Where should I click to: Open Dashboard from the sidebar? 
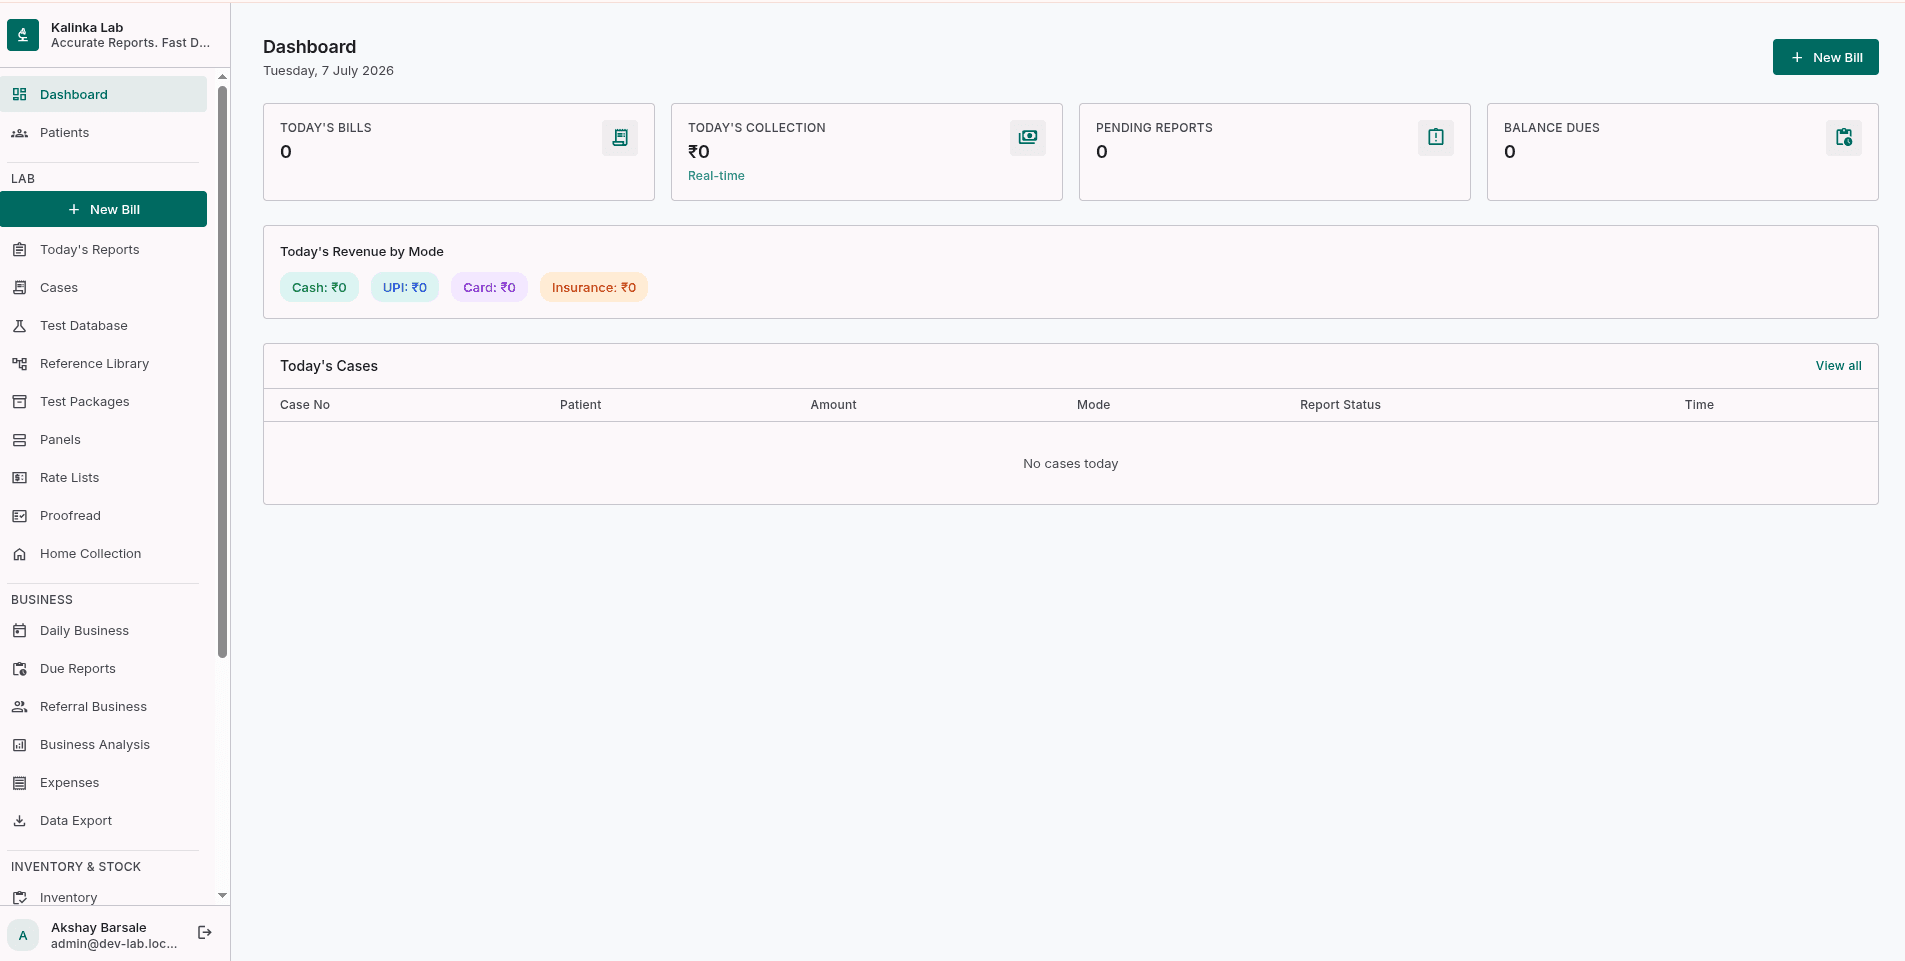(103, 94)
